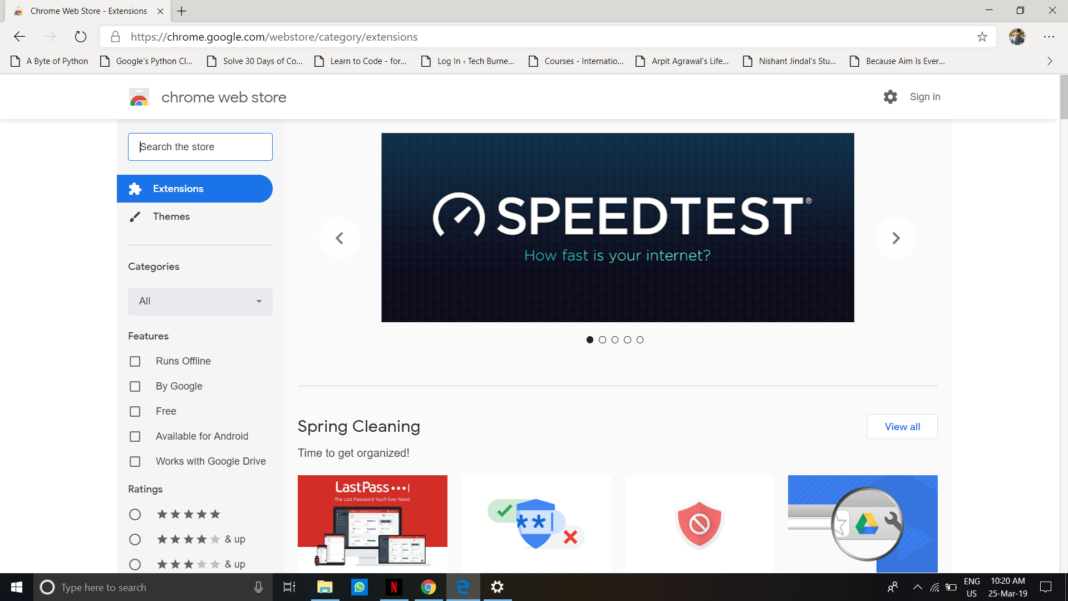Open the browser profile avatar

click(1017, 37)
